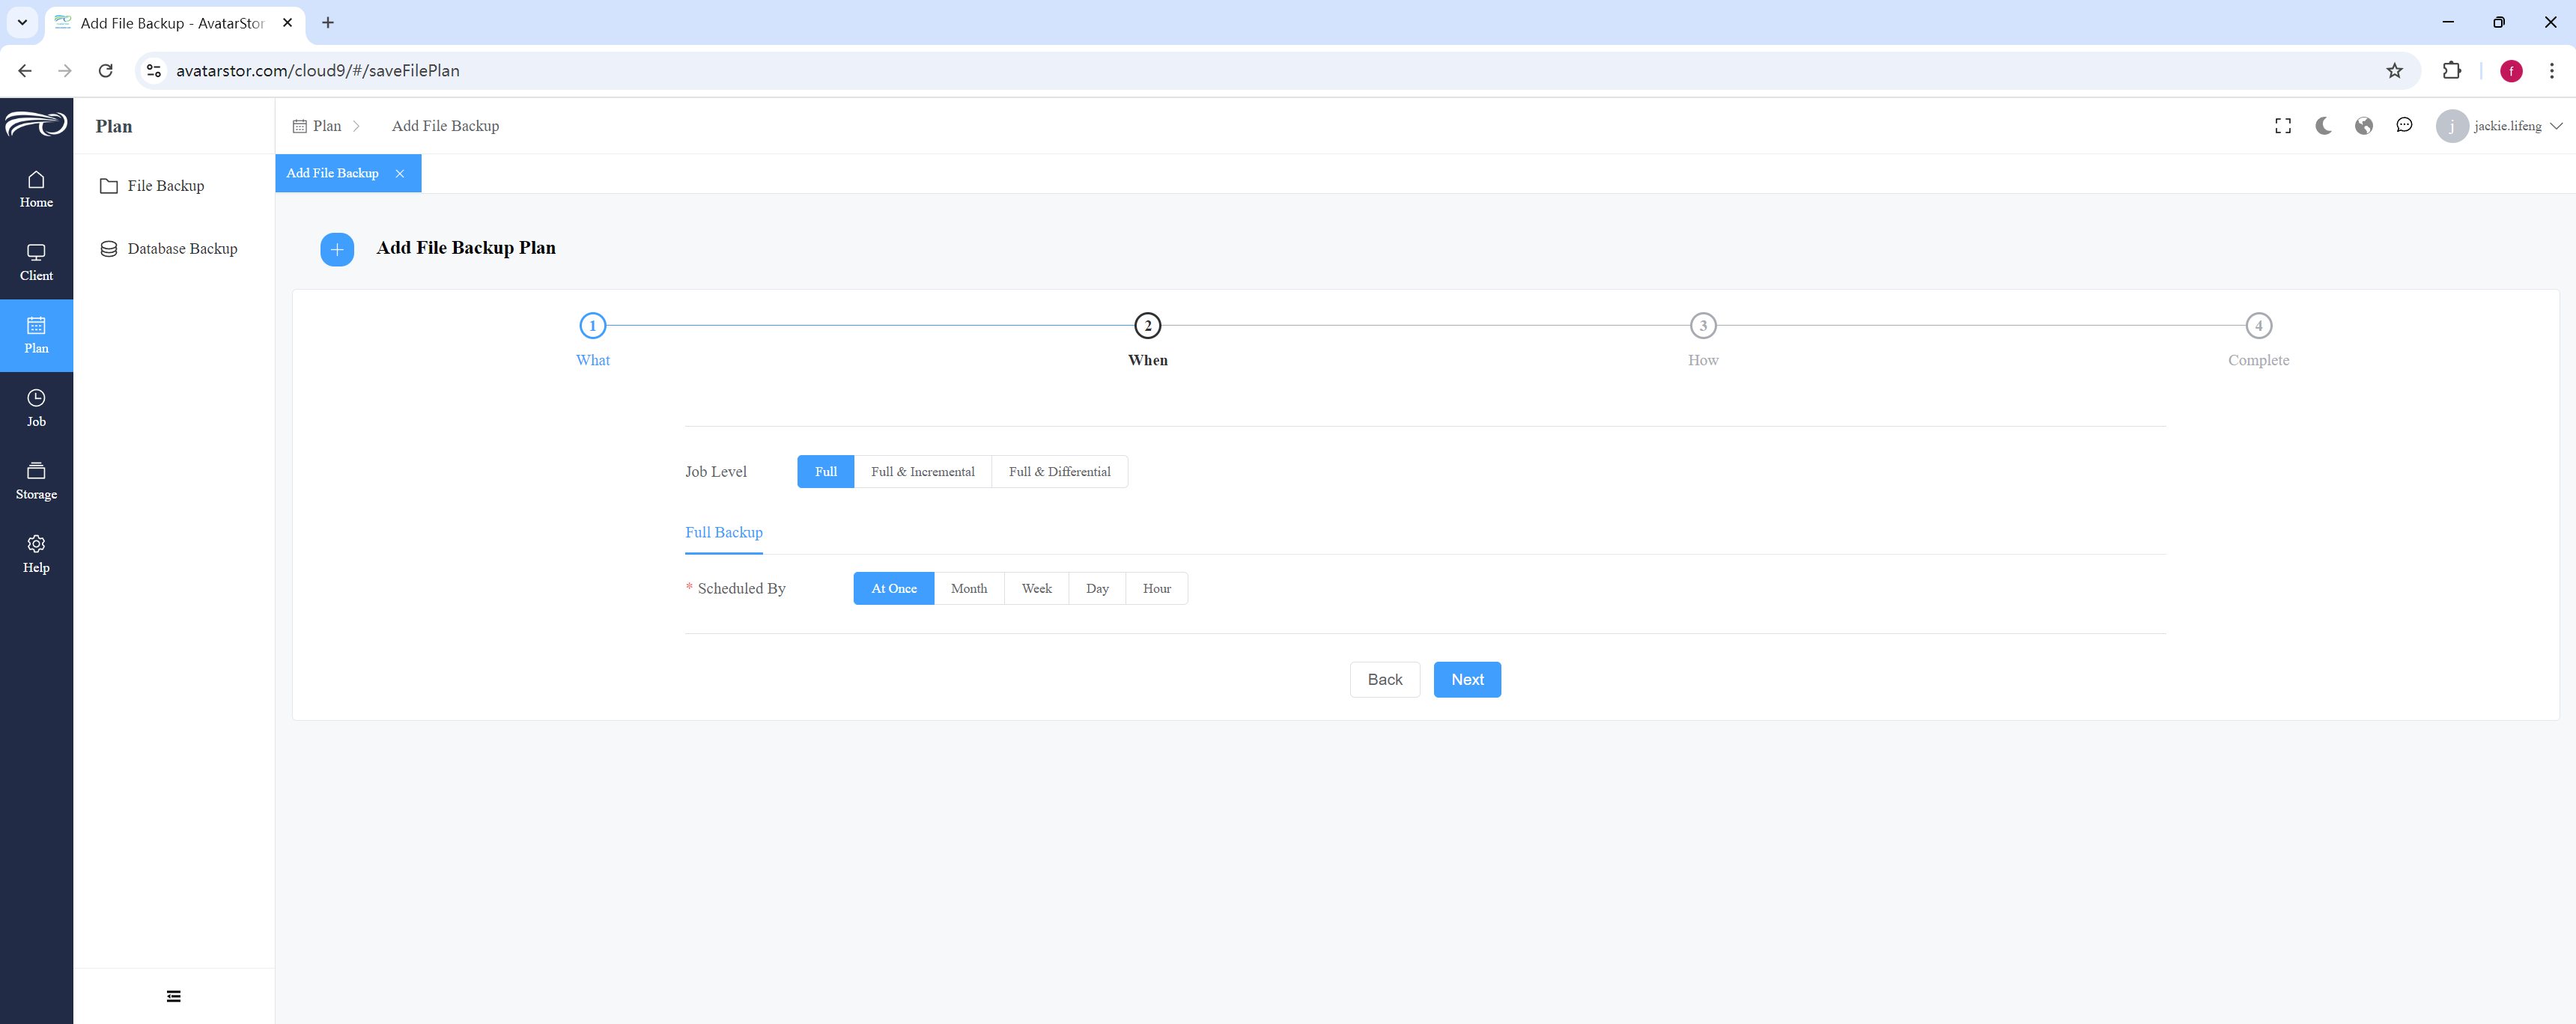
Task: Click the Back button
Action: tap(1384, 680)
